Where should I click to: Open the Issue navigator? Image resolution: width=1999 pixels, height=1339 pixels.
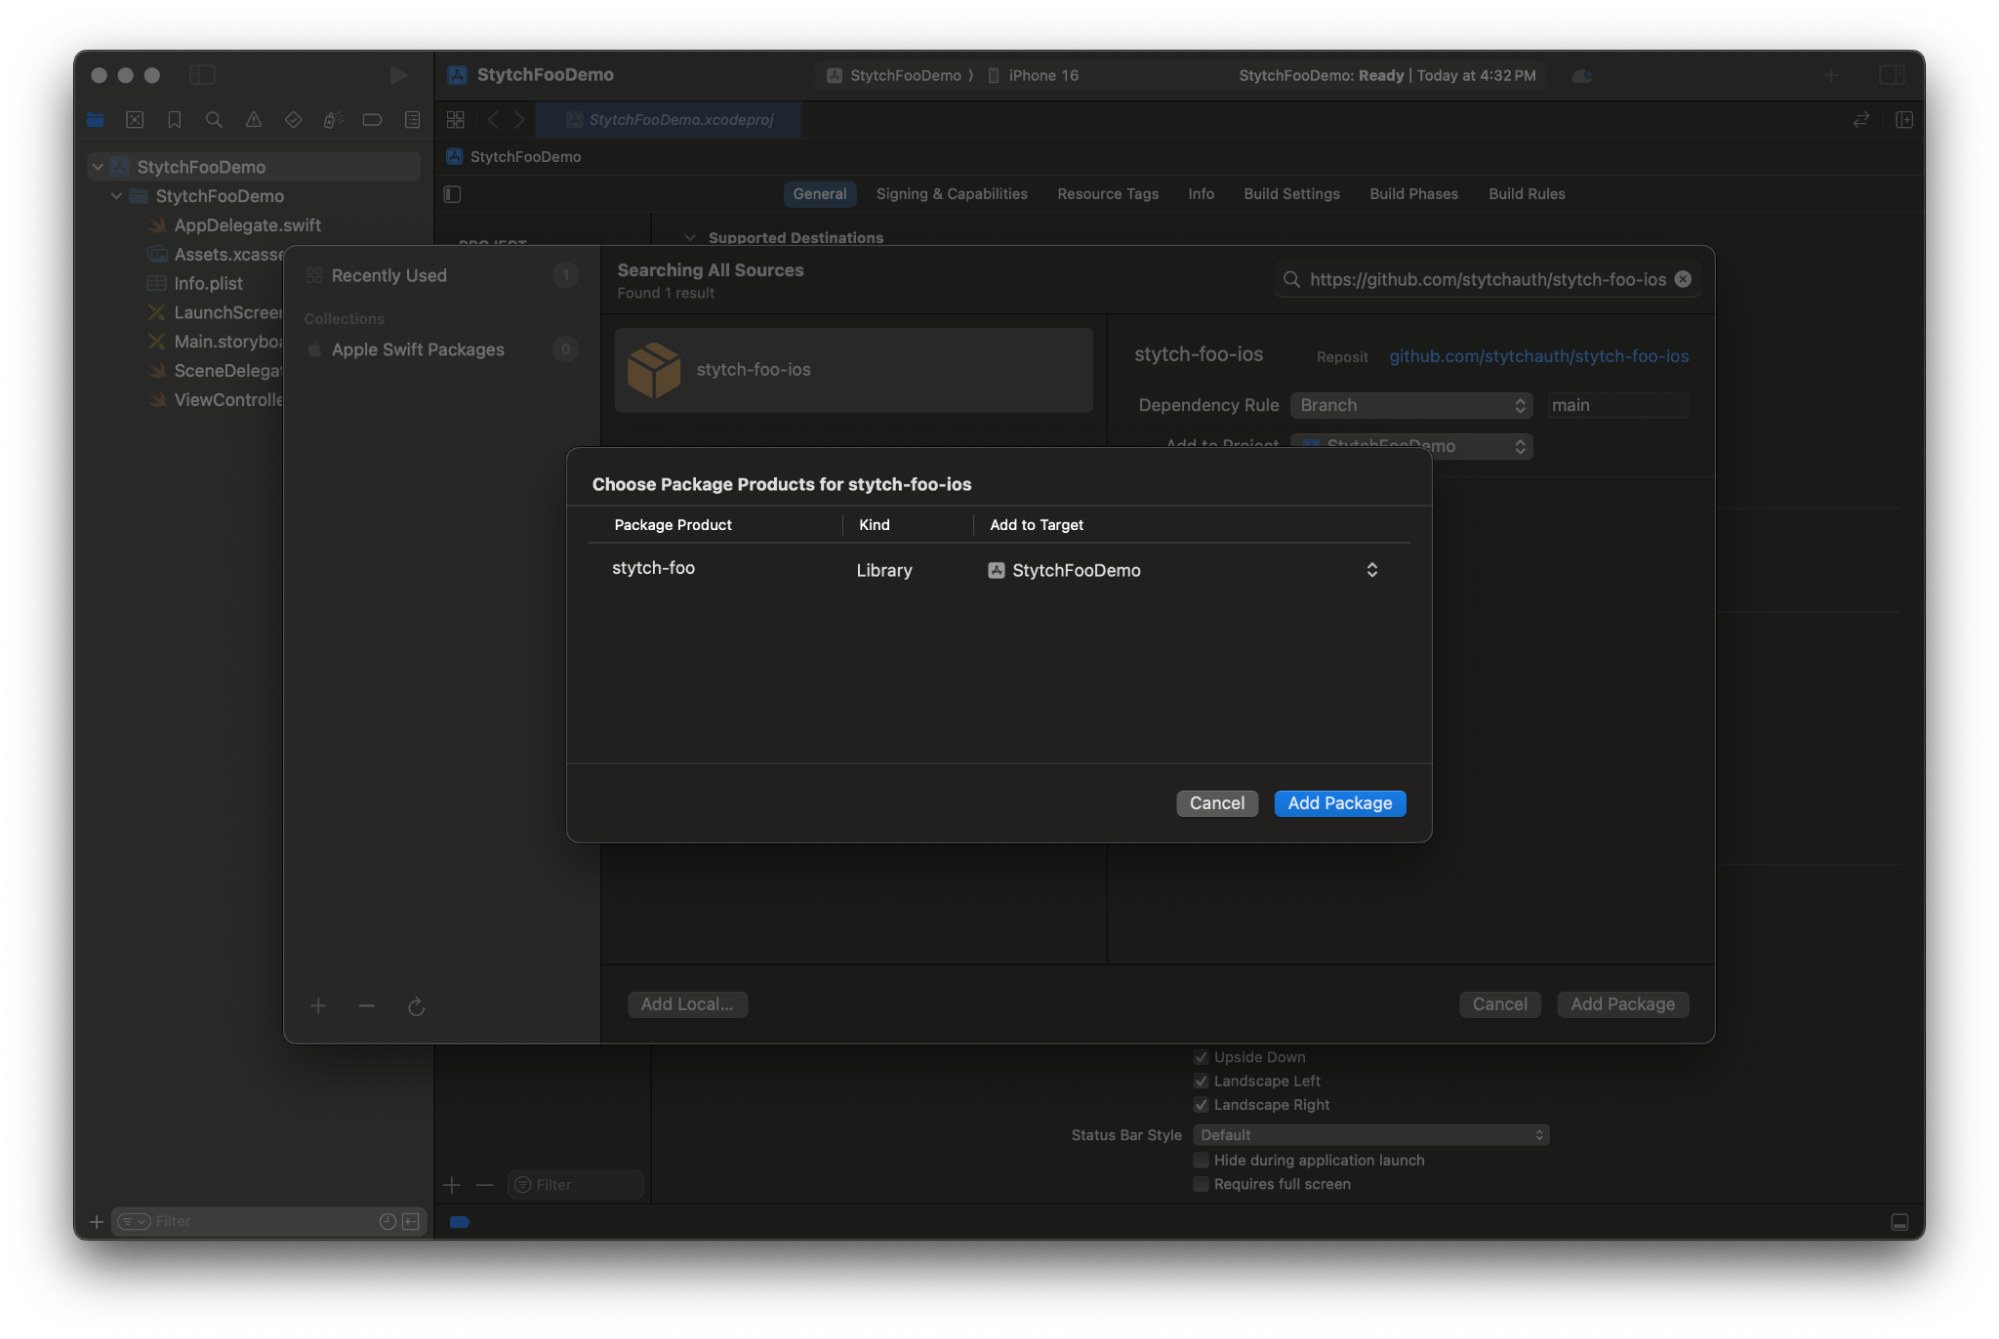pos(254,120)
